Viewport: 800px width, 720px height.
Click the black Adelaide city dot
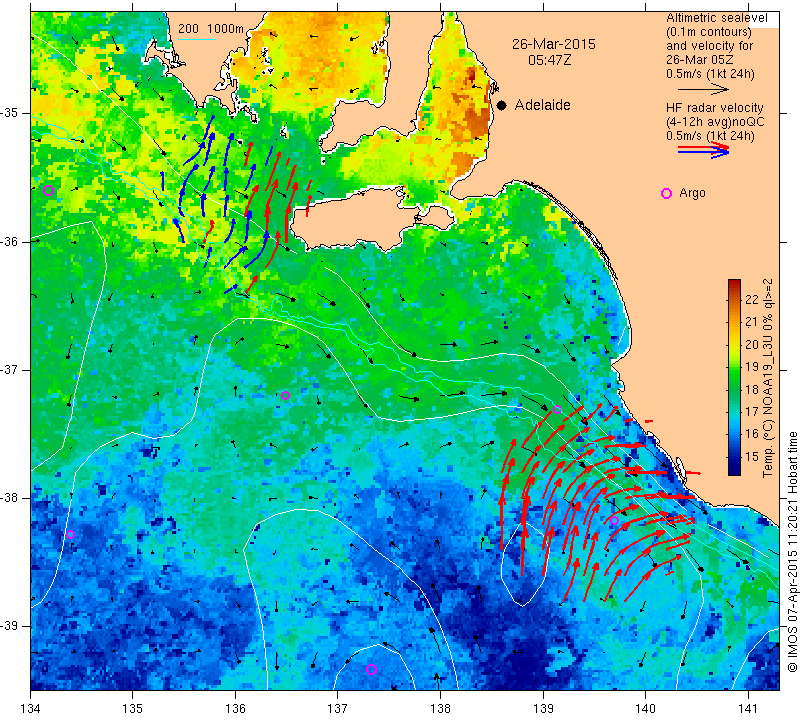click(502, 105)
